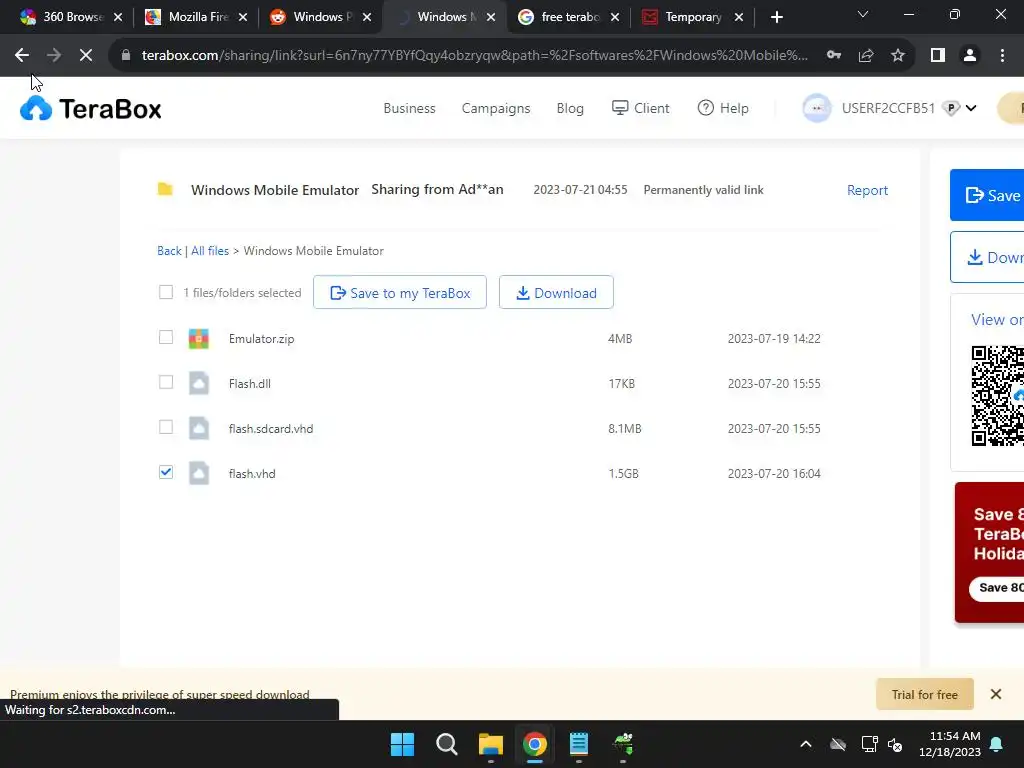Go back with browser back arrow

pos(22,56)
